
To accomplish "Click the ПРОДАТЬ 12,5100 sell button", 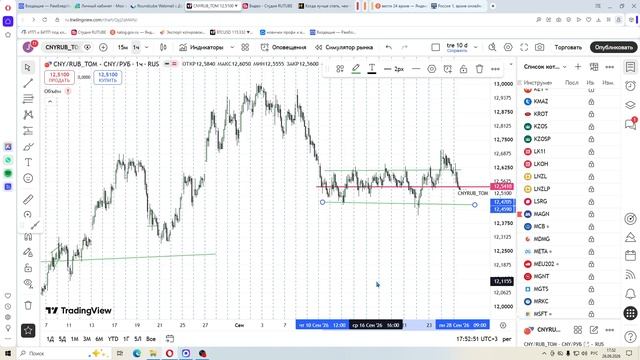I will click(59, 78).
